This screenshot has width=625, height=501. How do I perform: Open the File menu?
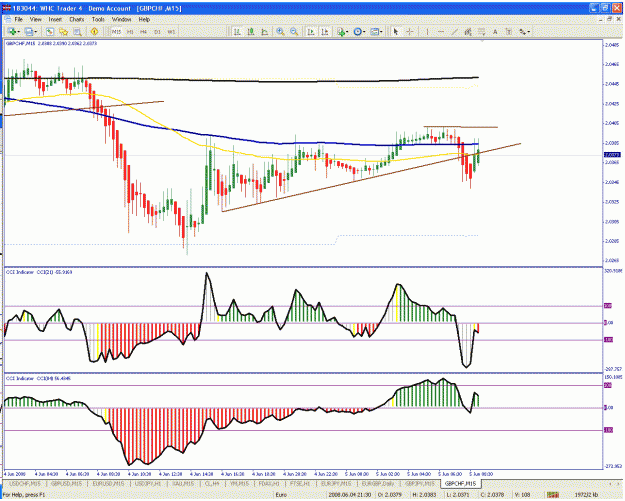click(18, 19)
